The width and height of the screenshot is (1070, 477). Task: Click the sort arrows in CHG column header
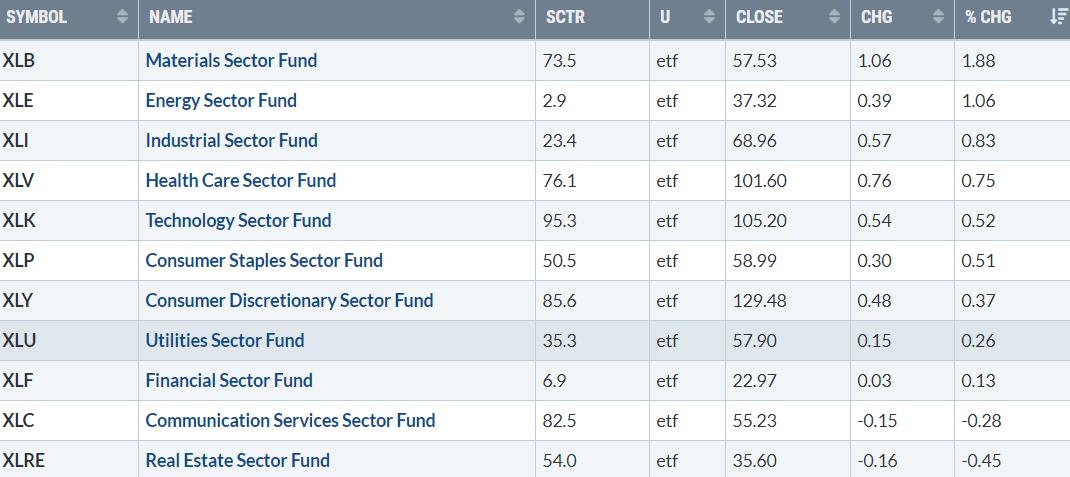(937, 17)
